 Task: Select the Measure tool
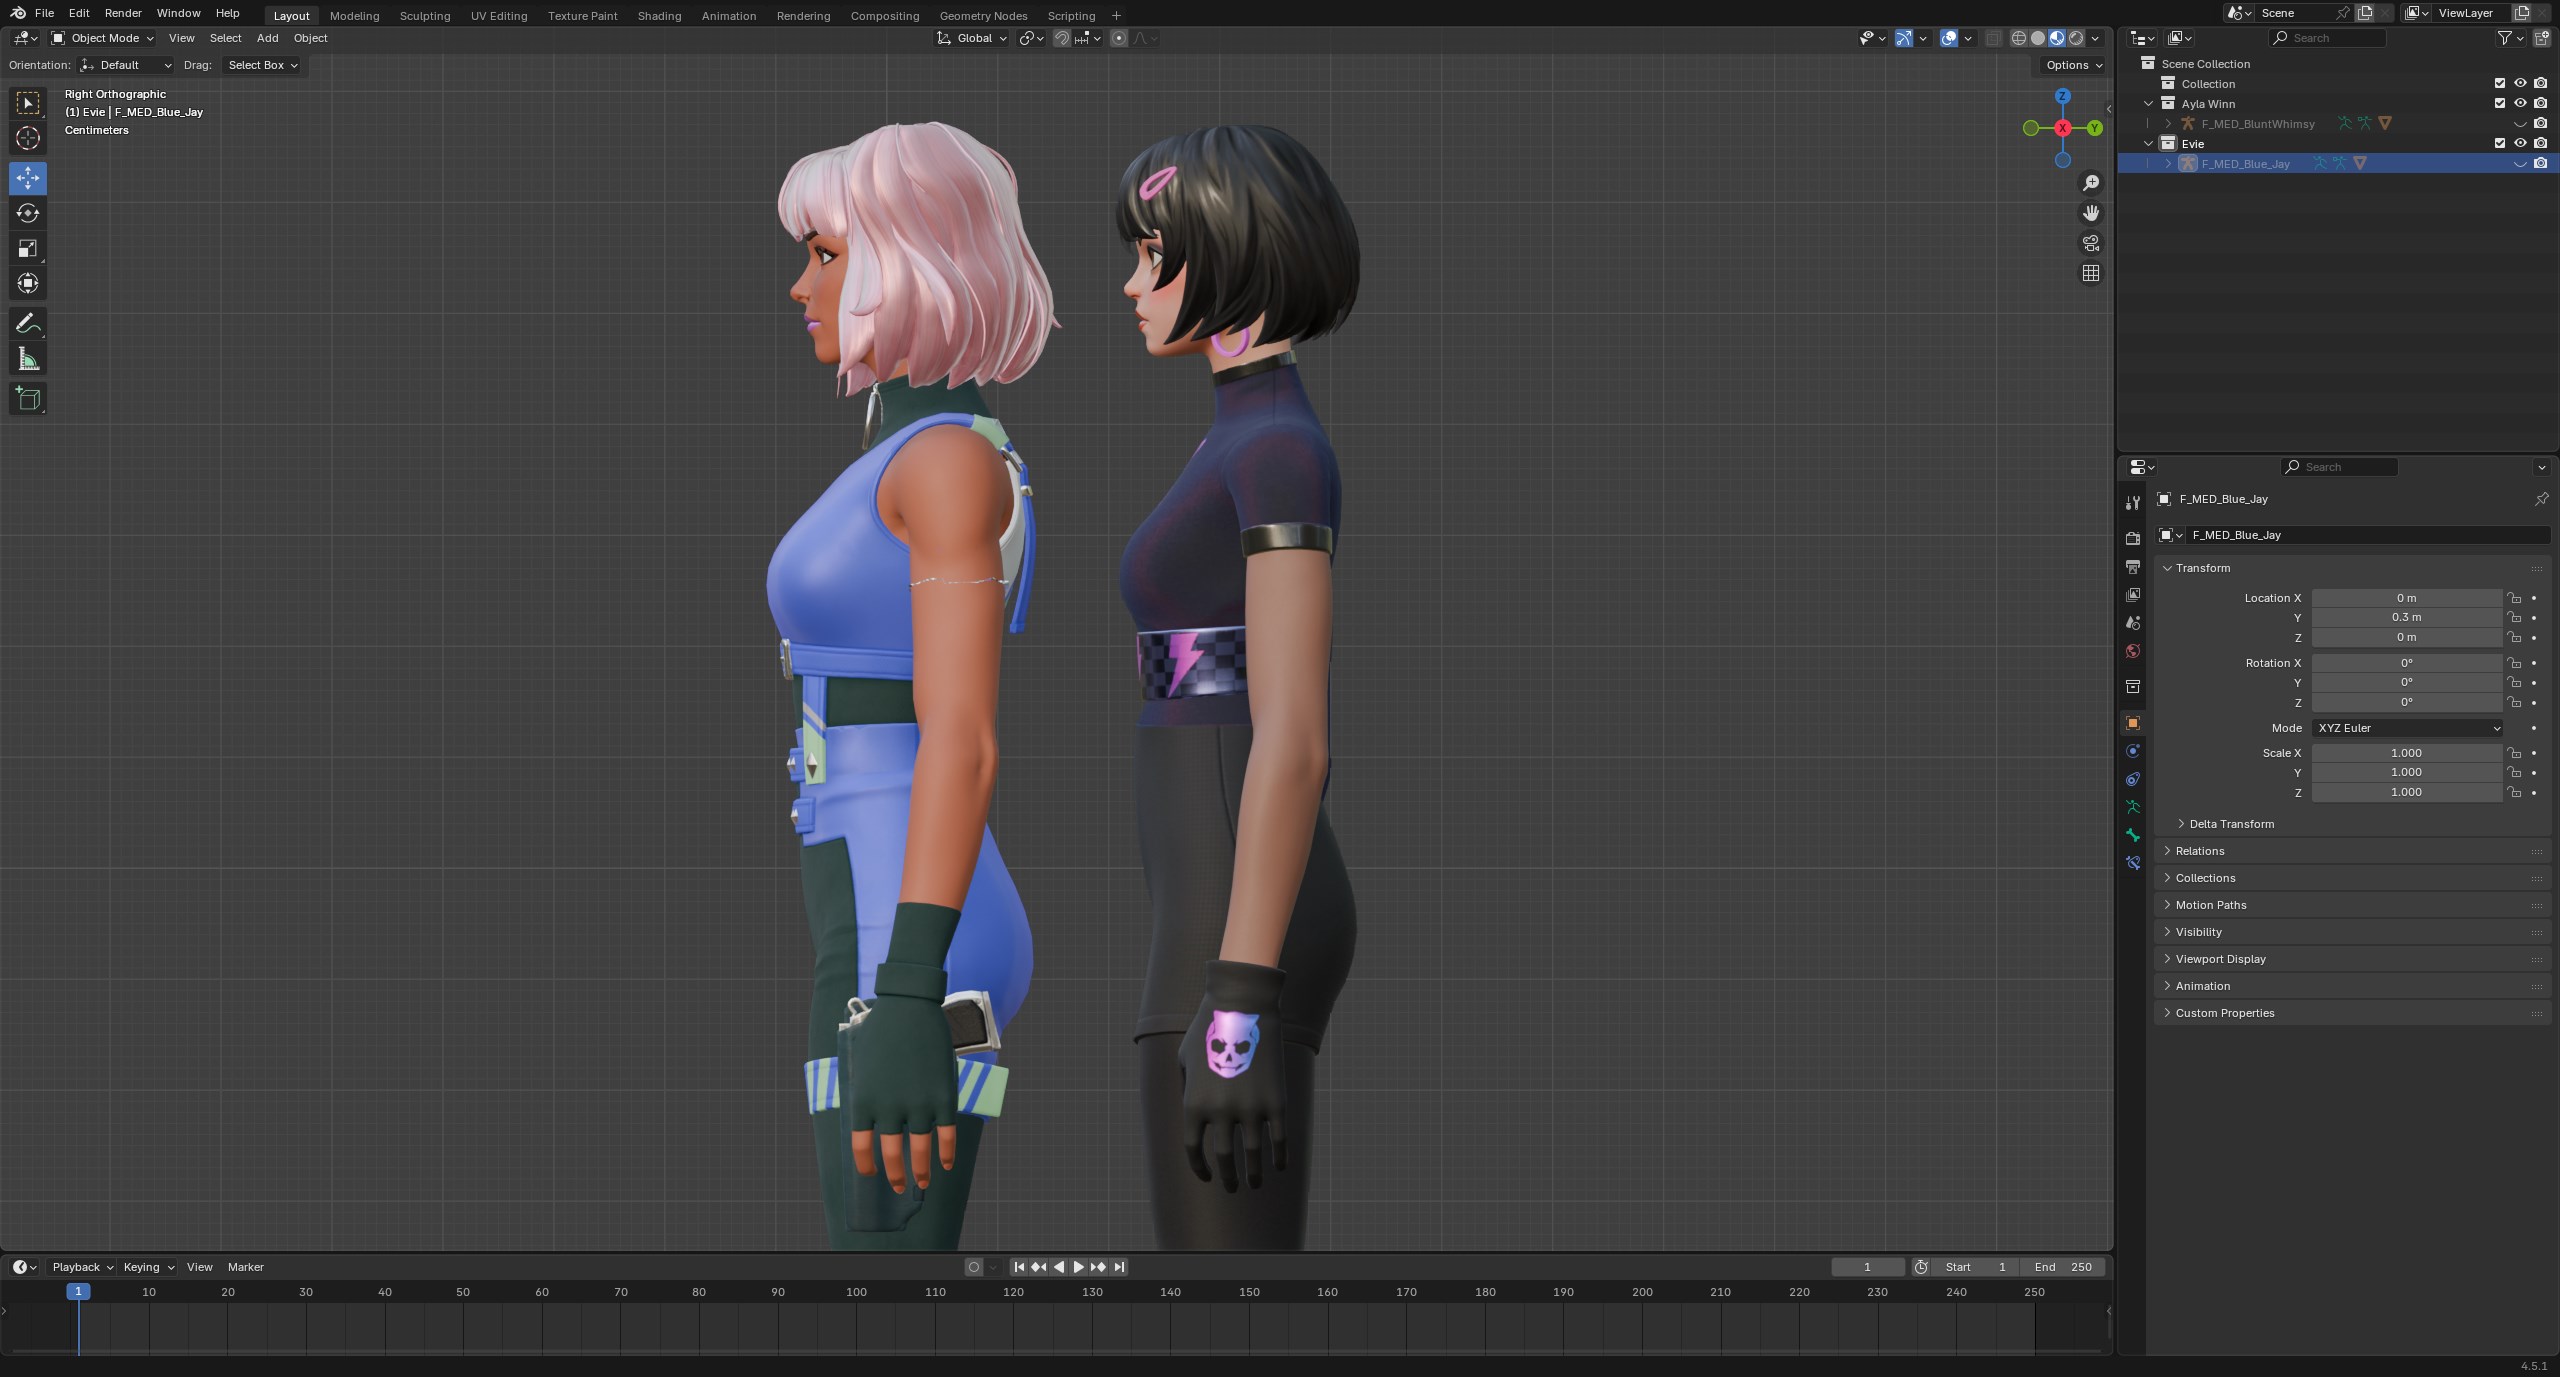coord(28,358)
